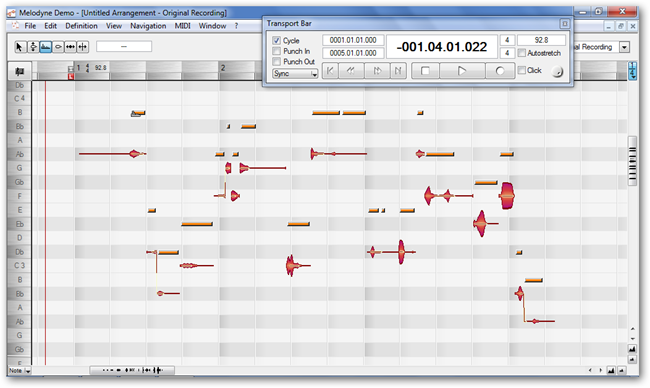The width and height of the screenshot is (650, 388).
Task: Enable the metronome Click checkbox
Action: pos(522,70)
